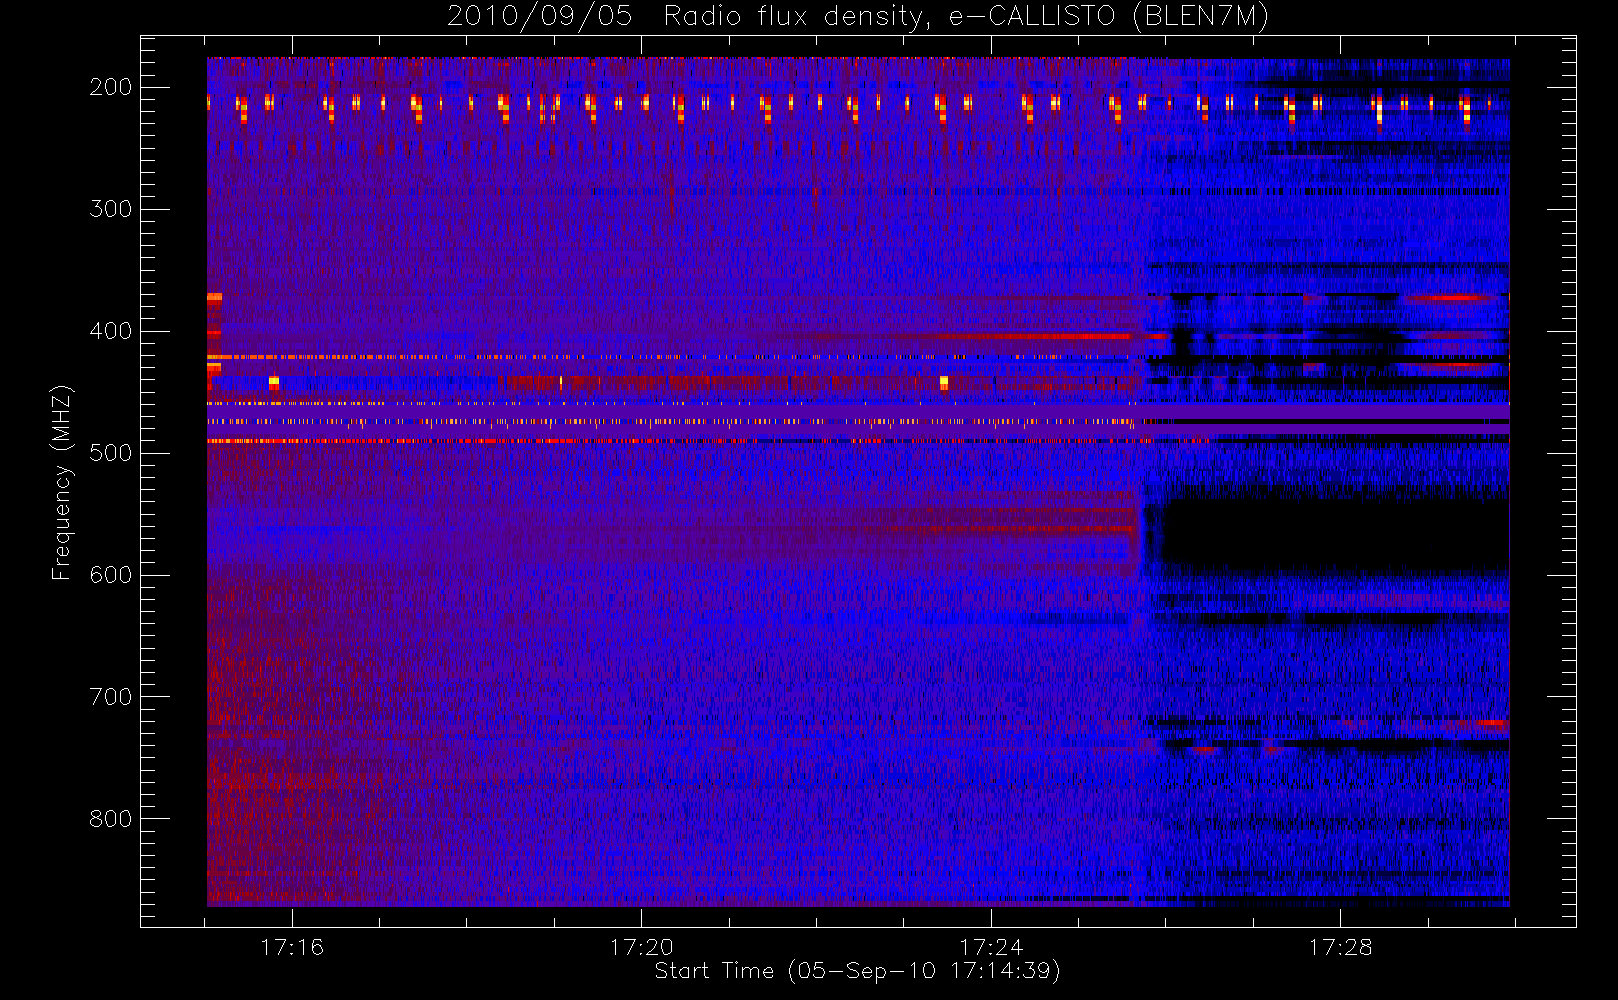Click the Start Time axis label
1618x1000 pixels.
tap(857, 971)
